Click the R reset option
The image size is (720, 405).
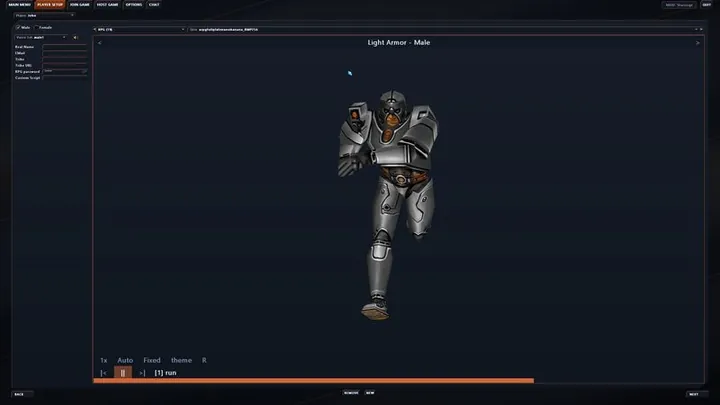click(204, 360)
